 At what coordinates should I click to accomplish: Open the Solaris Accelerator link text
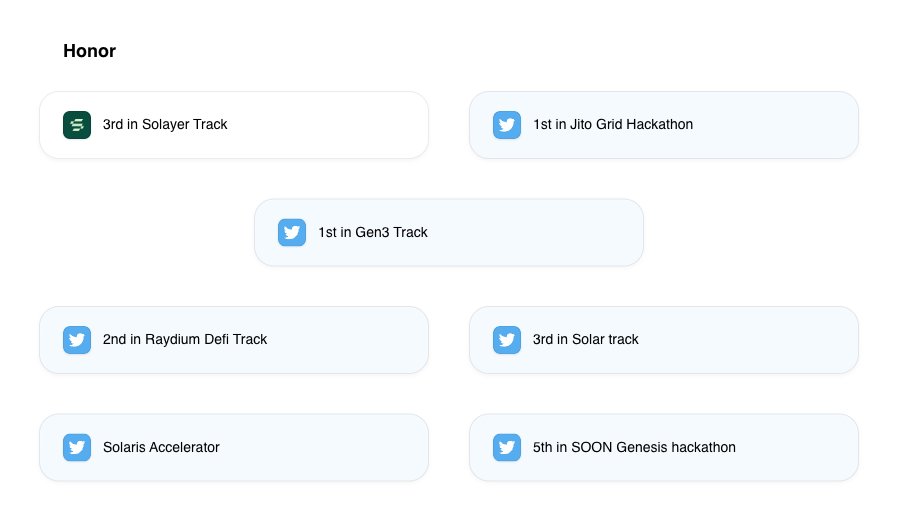coord(161,447)
